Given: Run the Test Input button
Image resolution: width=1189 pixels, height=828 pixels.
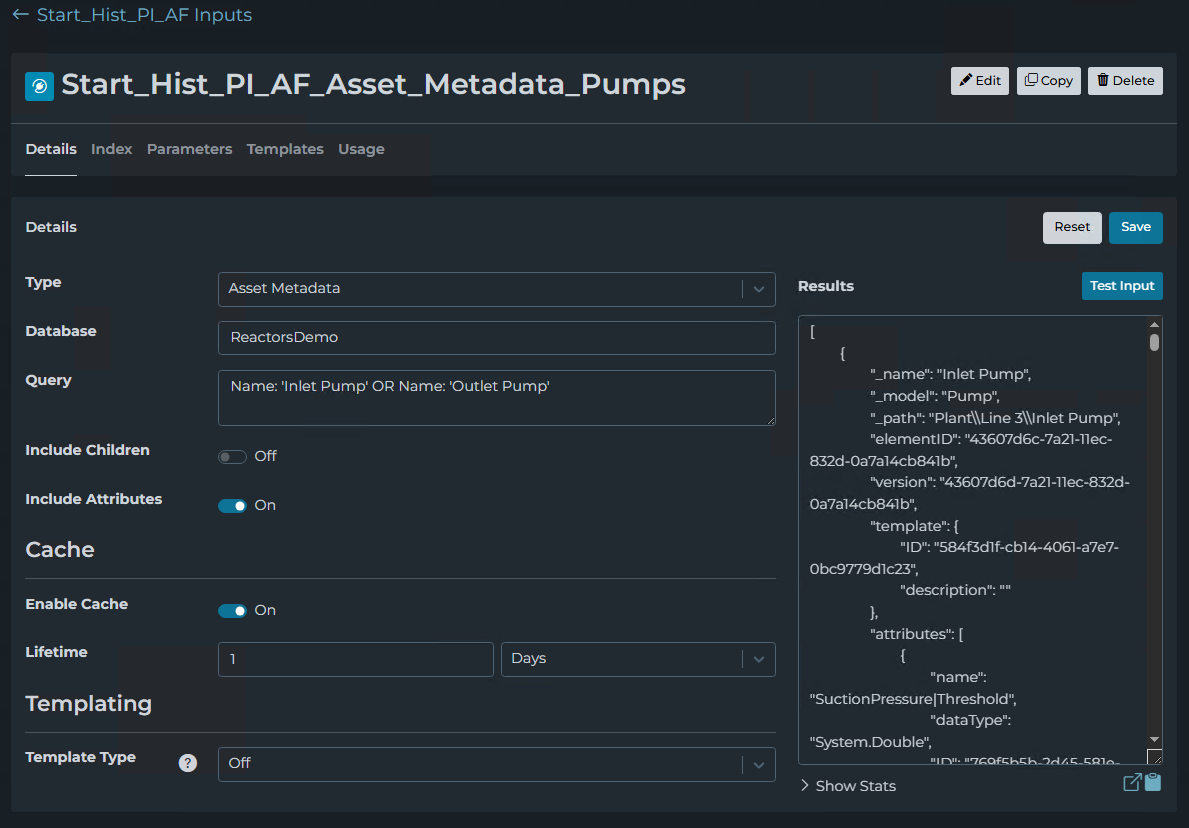Looking at the screenshot, I should click(x=1121, y=286).
